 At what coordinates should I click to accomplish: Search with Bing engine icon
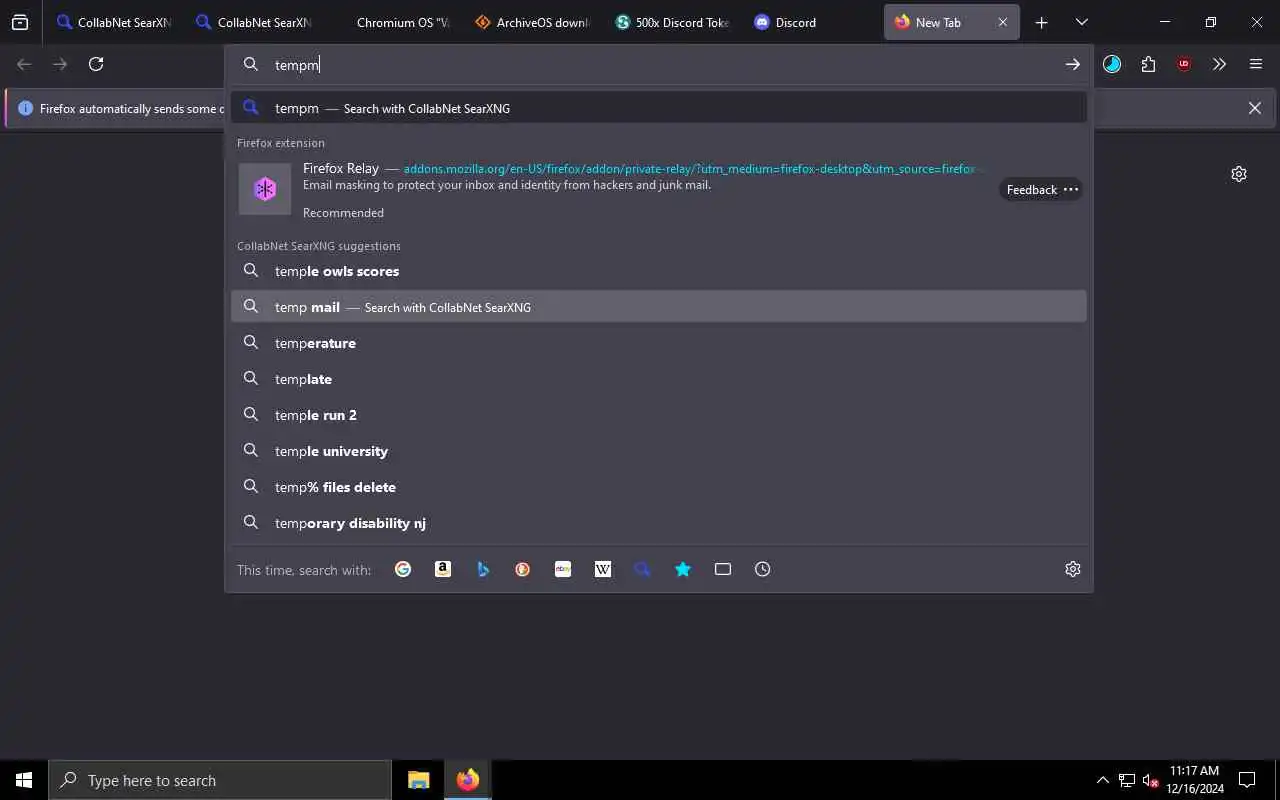483,569
